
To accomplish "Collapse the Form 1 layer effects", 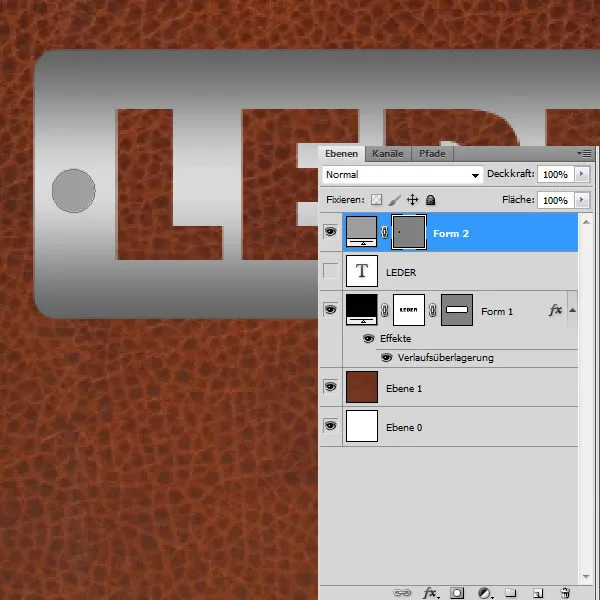I will (x=573, y=311).
